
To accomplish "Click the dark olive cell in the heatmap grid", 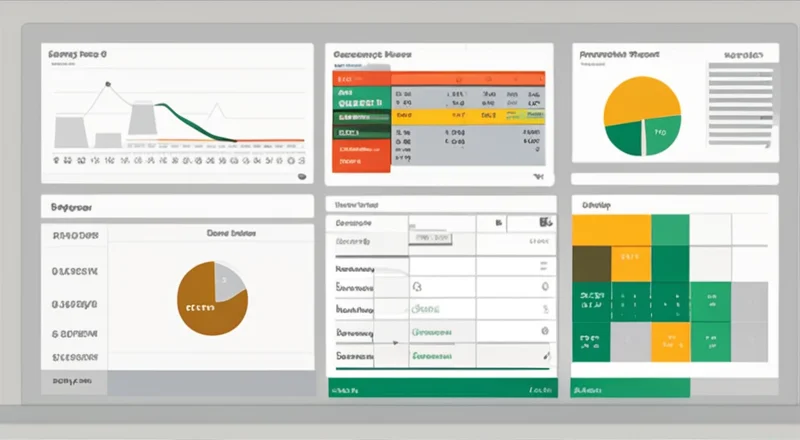I will pos(590,264).
